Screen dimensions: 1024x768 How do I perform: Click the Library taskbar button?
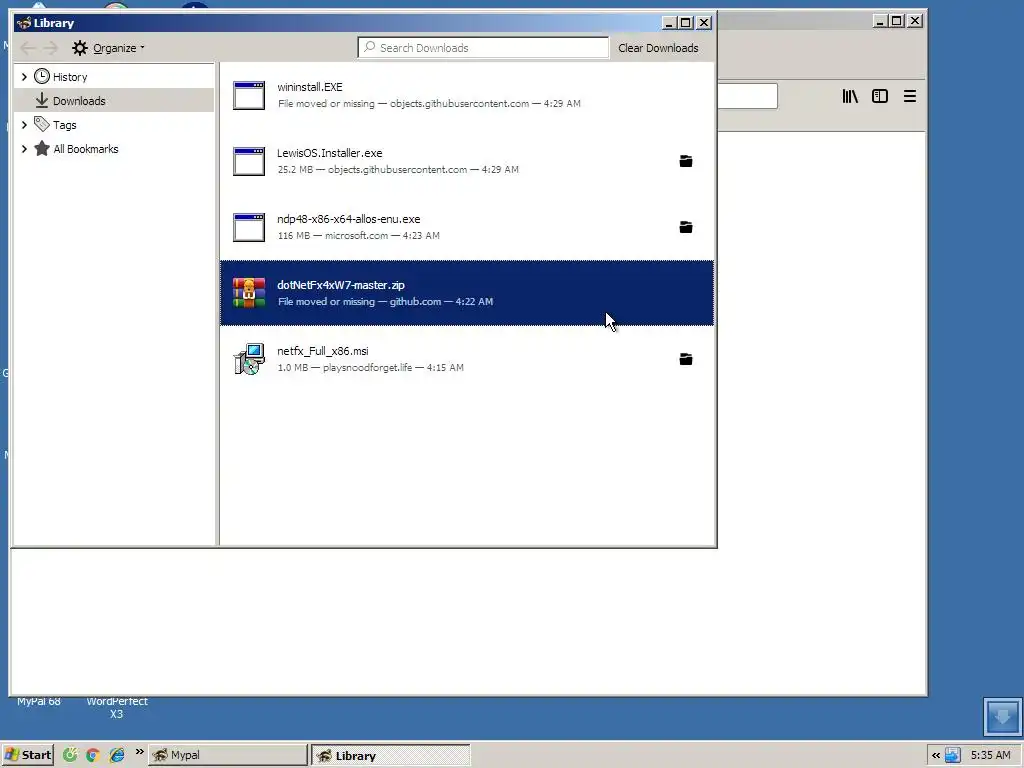[390, 755]
